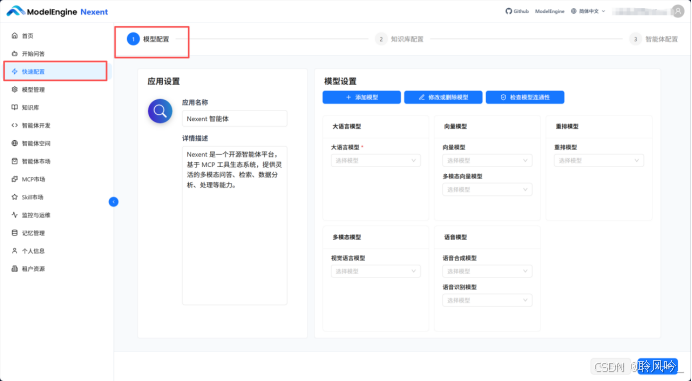Open 智能体市场 sidebar icon

[15, 161]
